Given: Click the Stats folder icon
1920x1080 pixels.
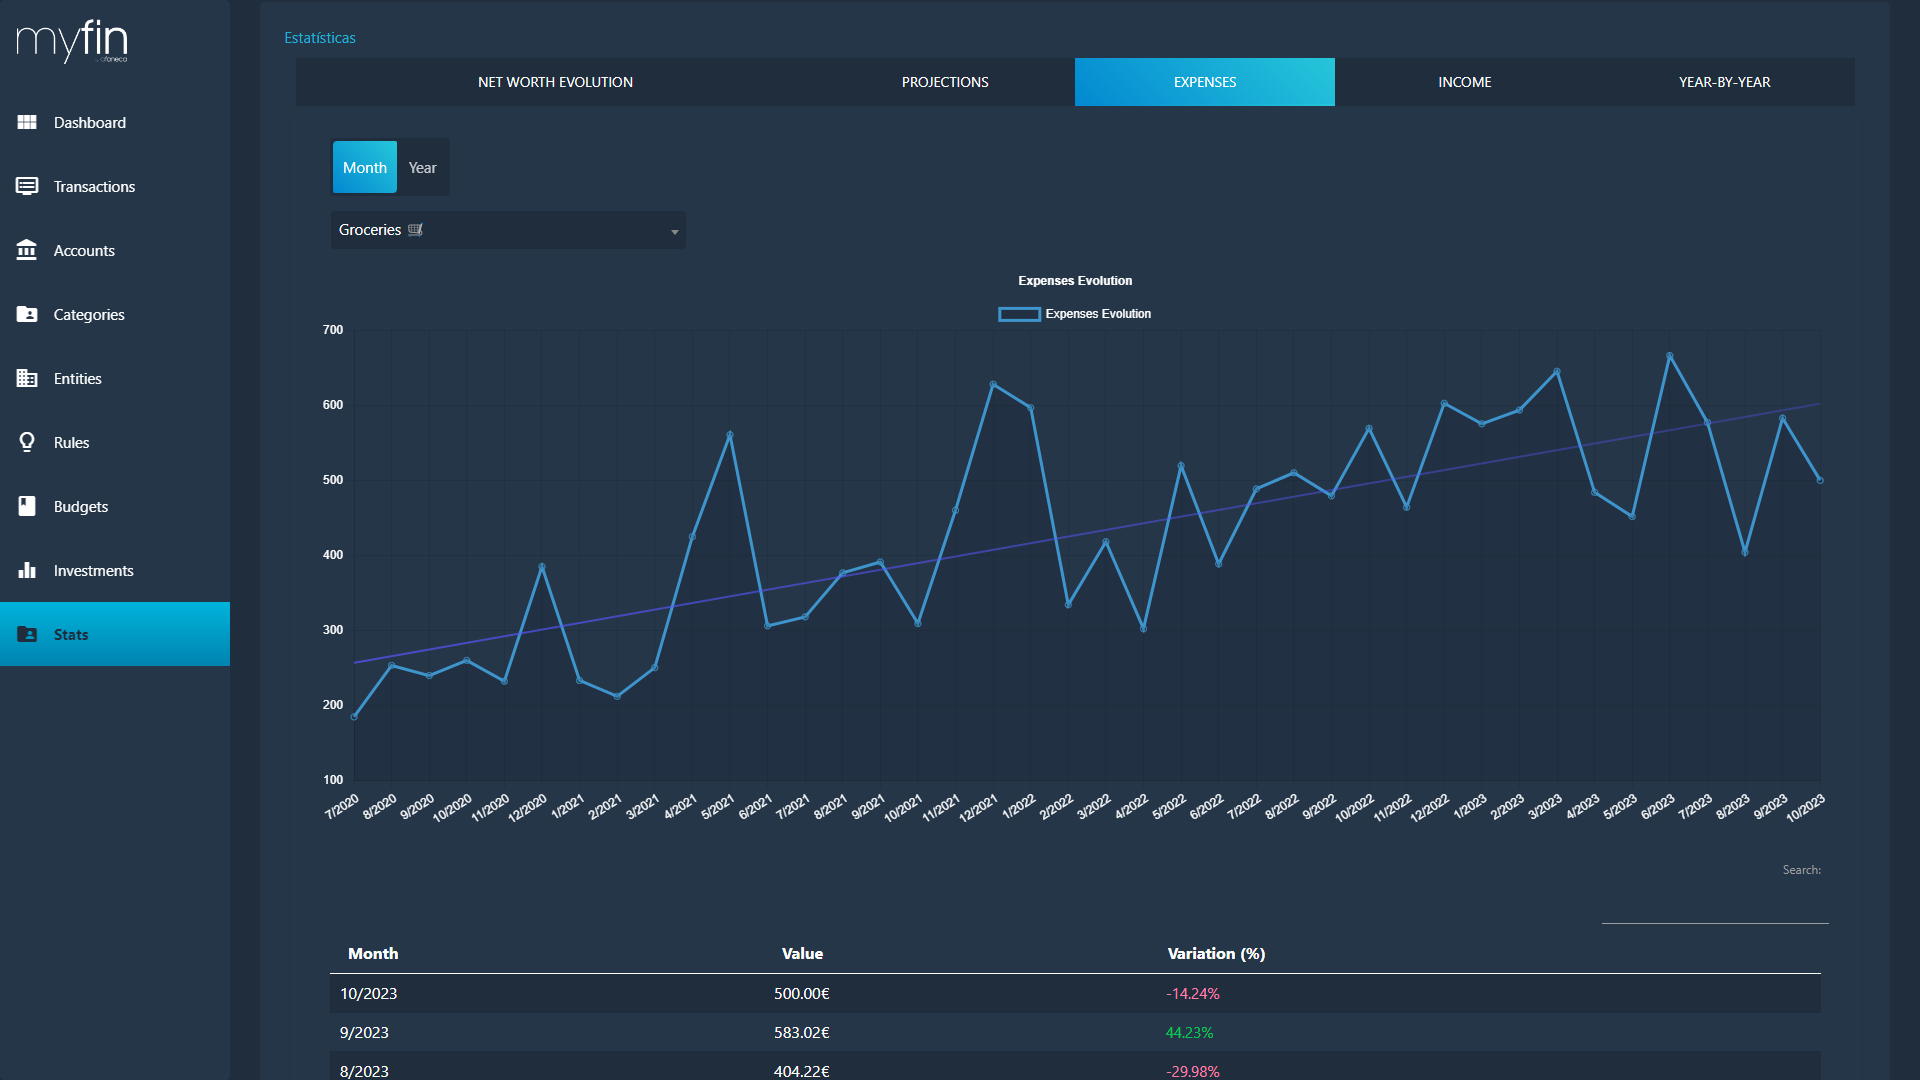Looking at the screenshot, I should point(27,634).
